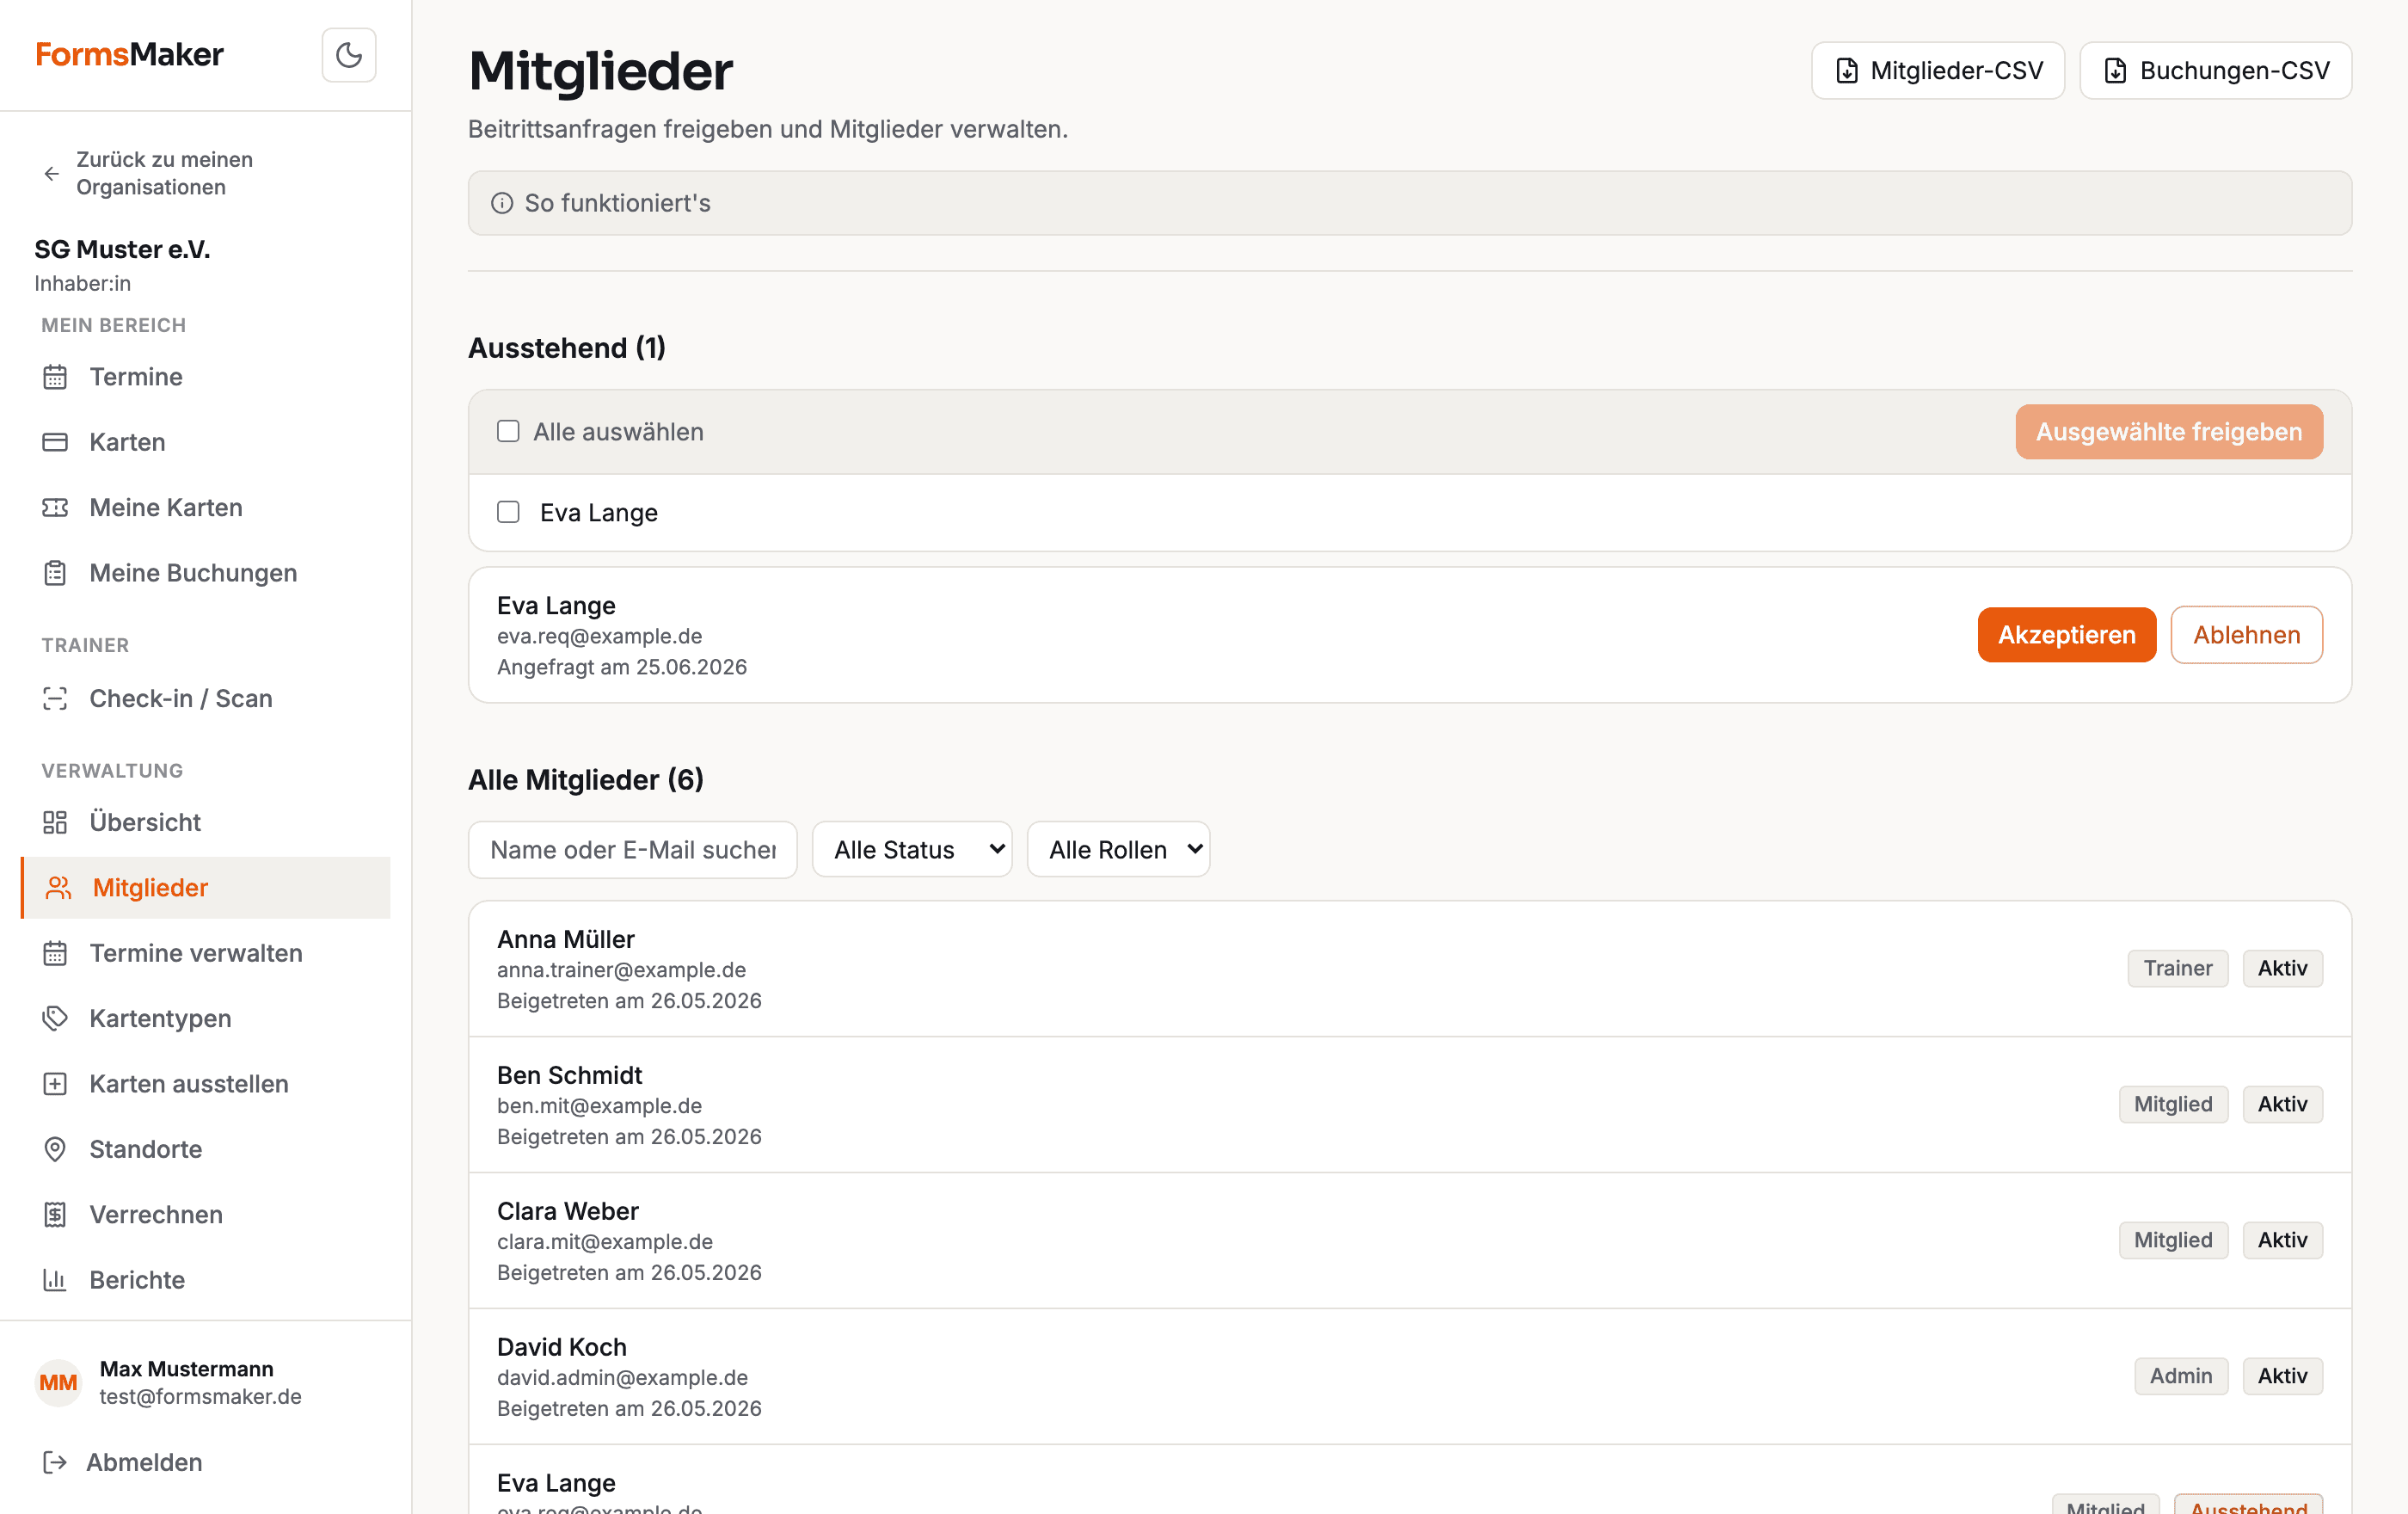Click the MM user avatar
Viewport: 2408px width, 1514px height.
click(x=58, y=1382)
